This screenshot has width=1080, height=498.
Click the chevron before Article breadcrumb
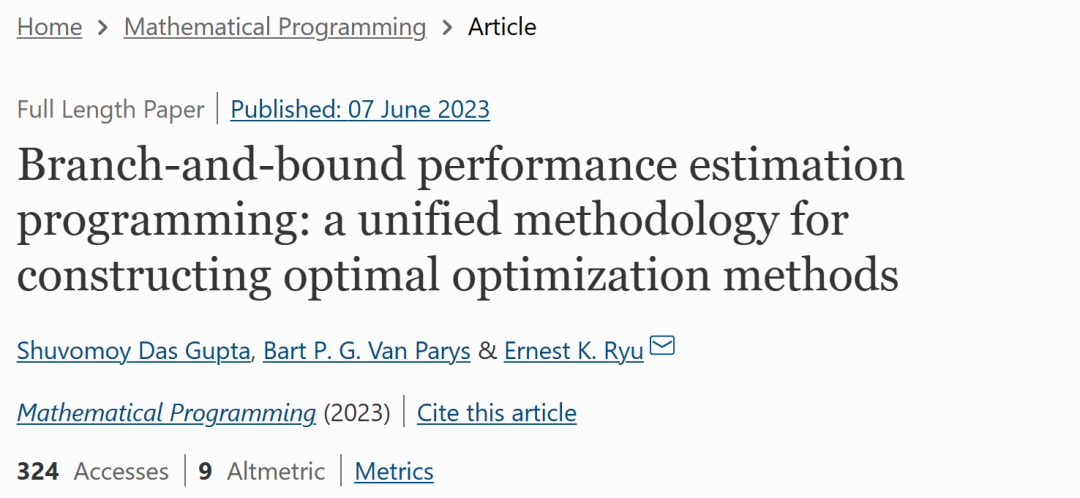[447, 28]
